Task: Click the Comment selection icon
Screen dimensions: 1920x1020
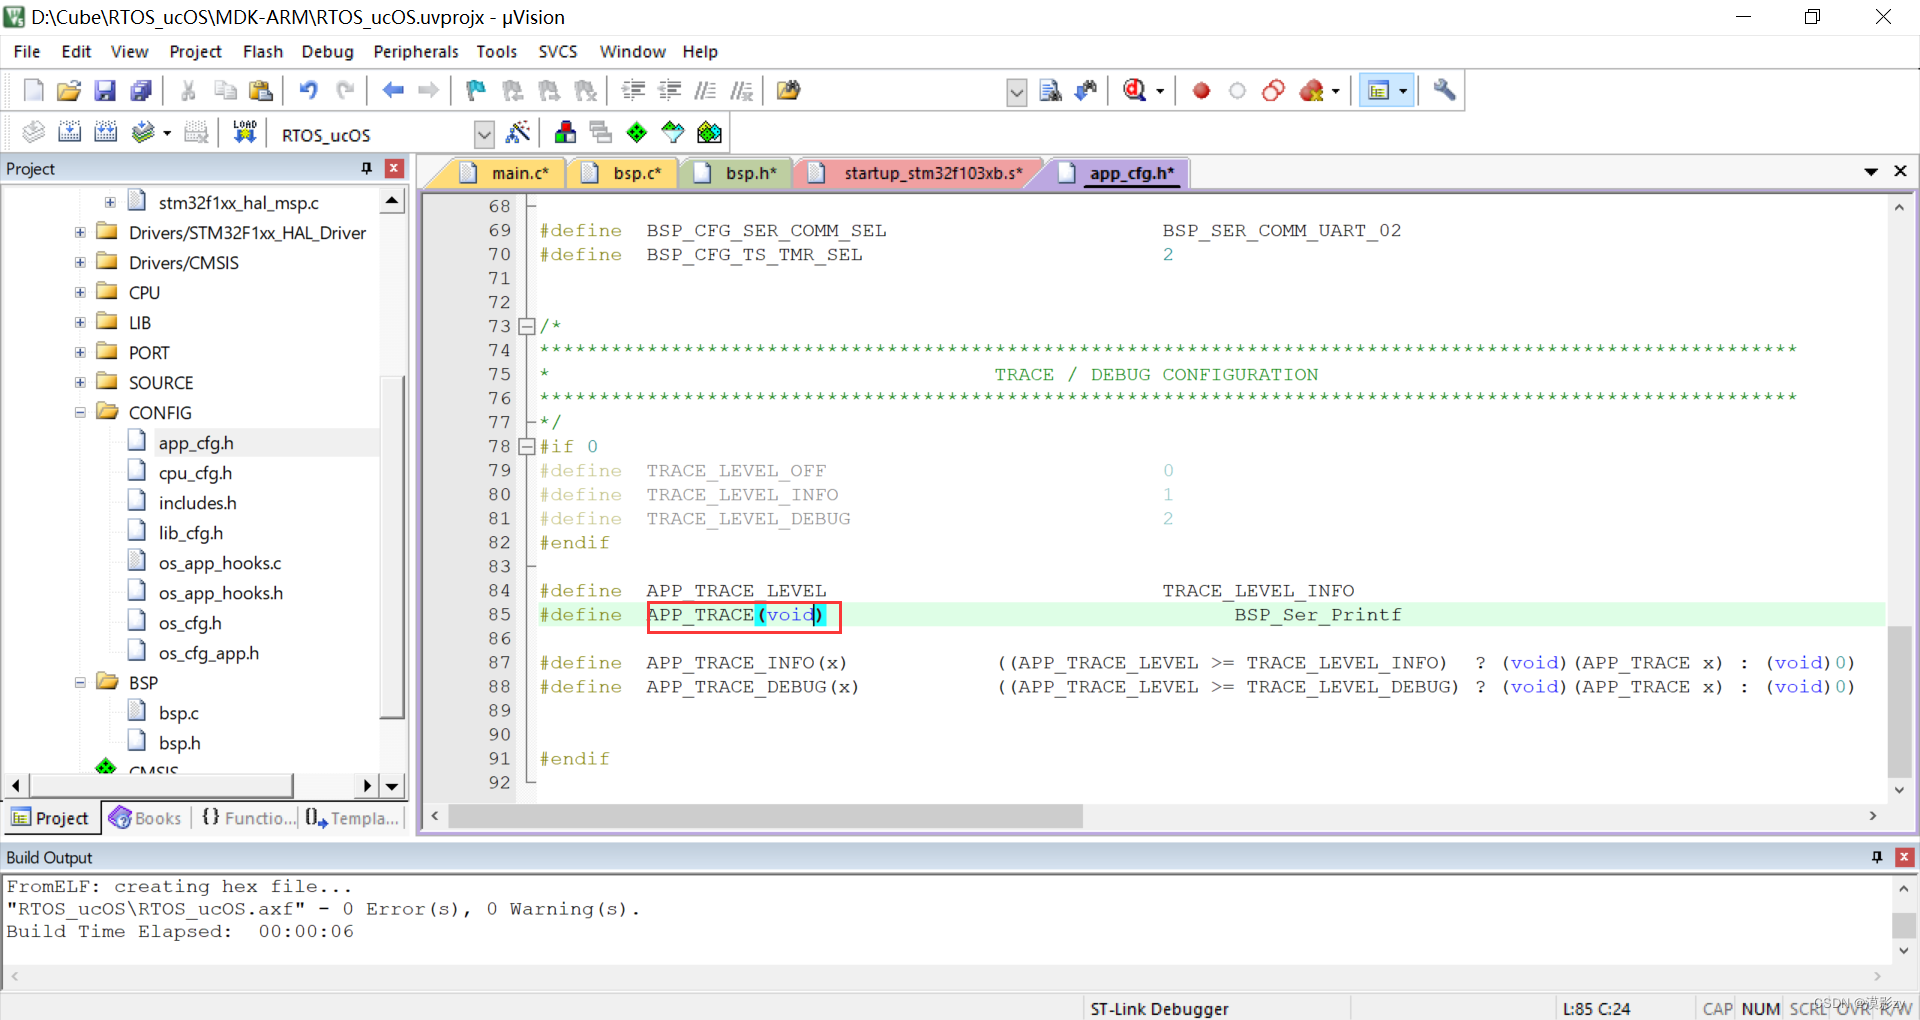Action: tap(705, 91)
